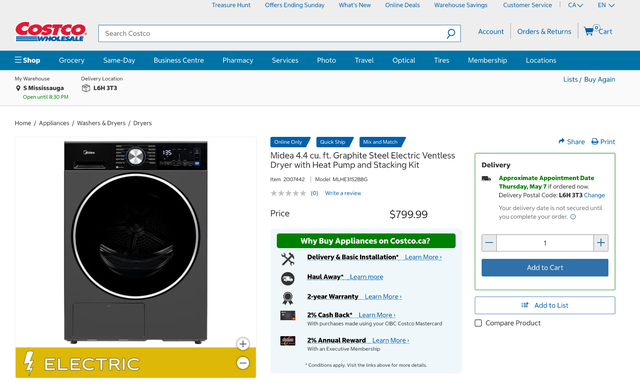Open the Business Centre menu
This screenshot has height=385, width=640.
point(179,60)
